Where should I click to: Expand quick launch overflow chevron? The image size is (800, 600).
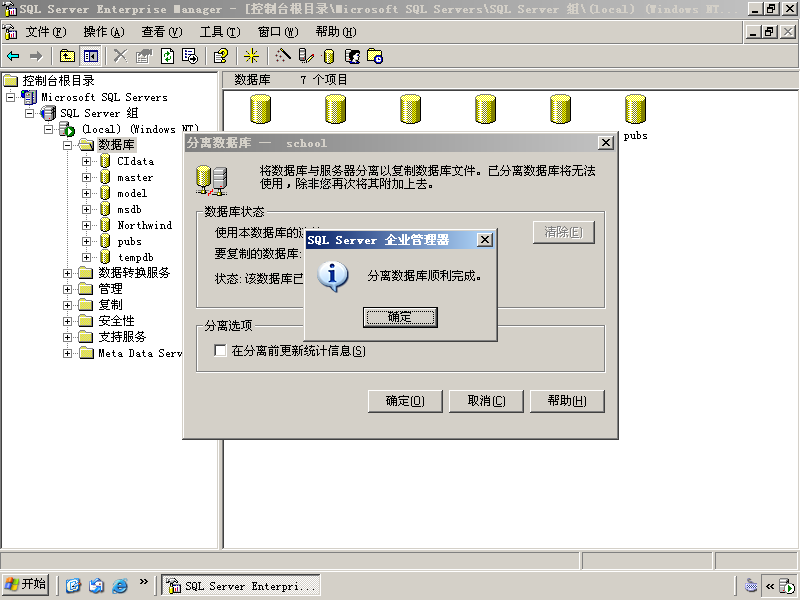(x=143, y=581)
